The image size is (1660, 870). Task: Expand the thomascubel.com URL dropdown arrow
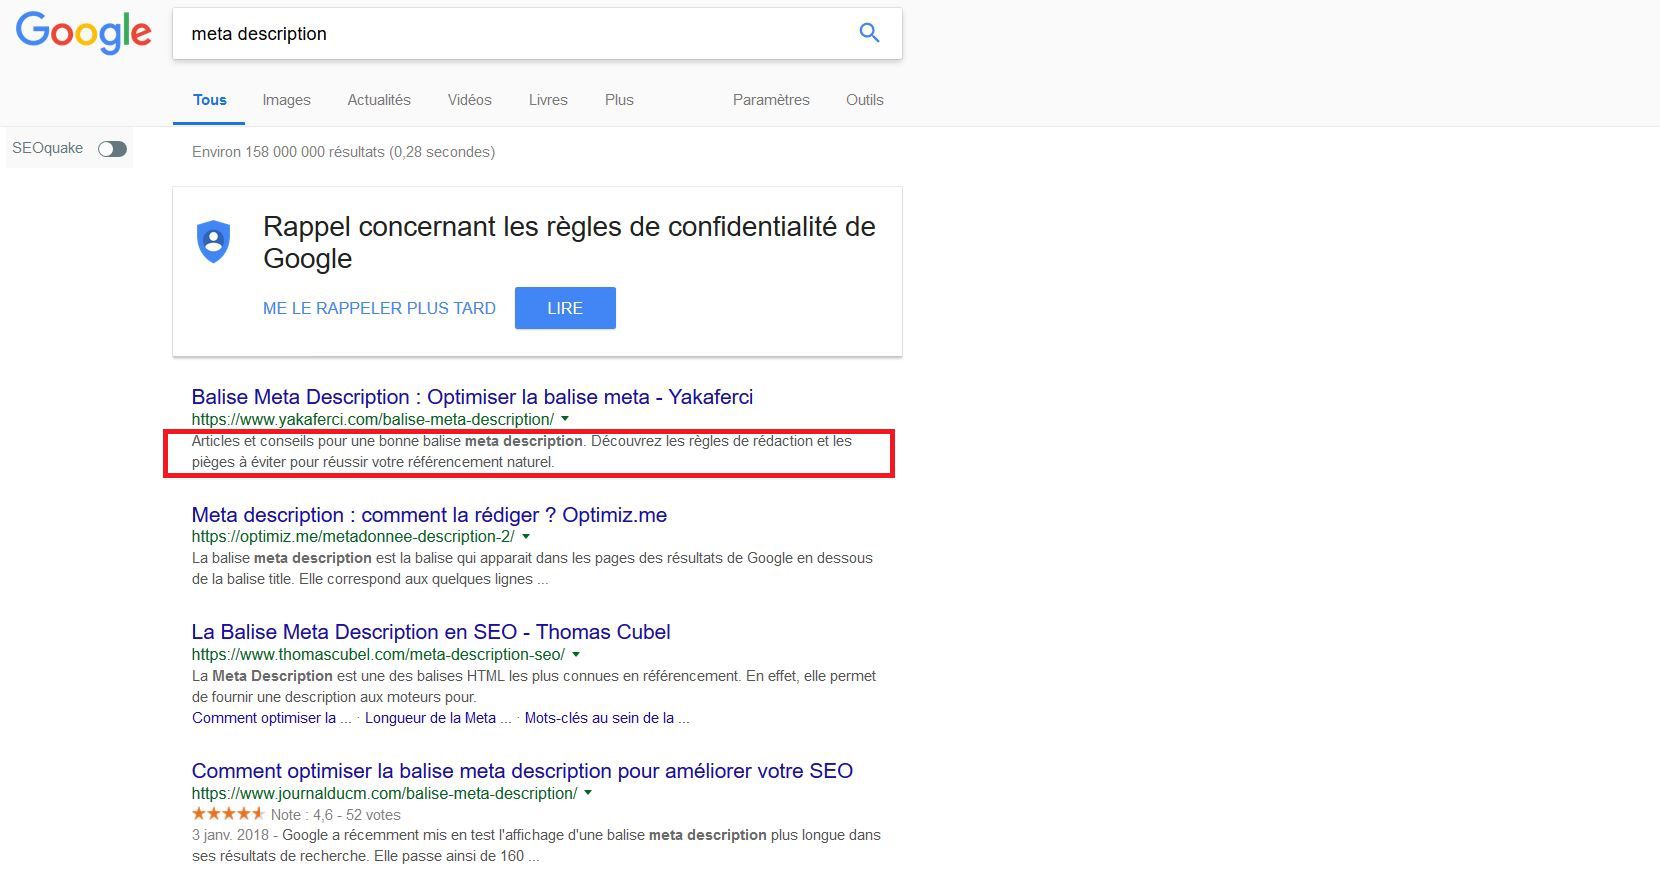coord(576,655)
